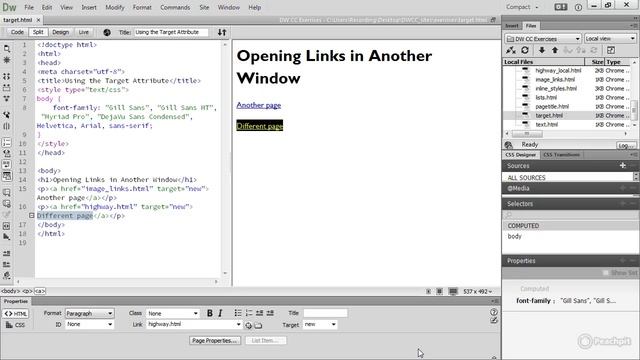Viewport: 640px width, 360px height.
Task: Apply italic formatting in Properties panel
Action: 220,313
